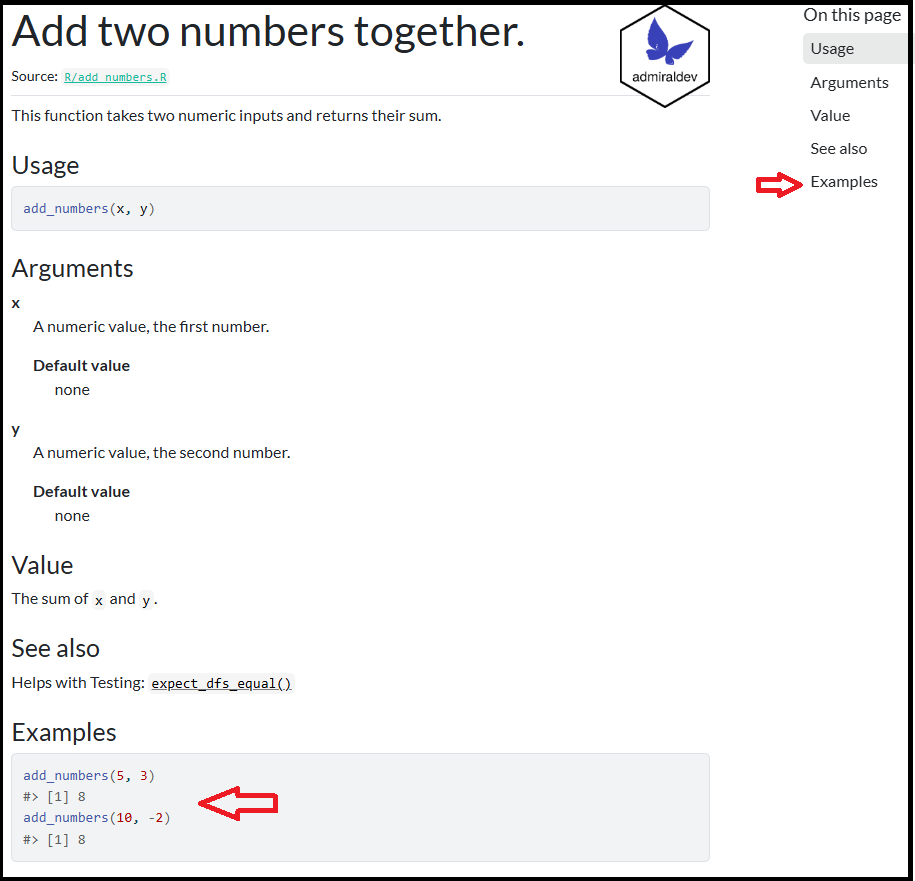915x881 pixels.
Task: Click the add_numbers(10, -2) example line
Action: pos(97,818)
